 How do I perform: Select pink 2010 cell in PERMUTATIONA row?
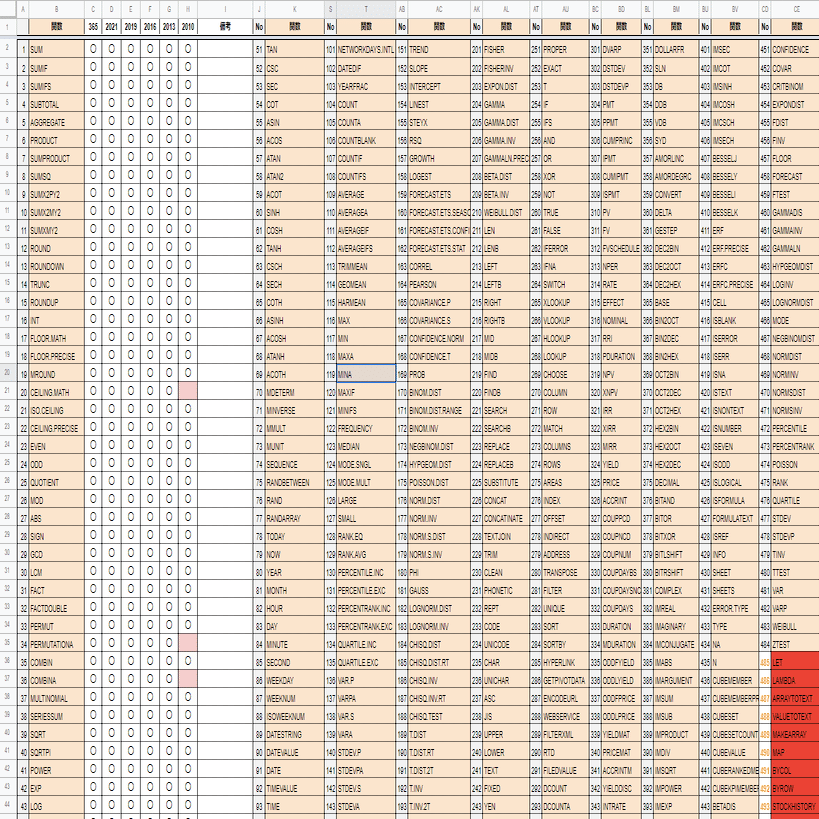click(x=188, y=644)
